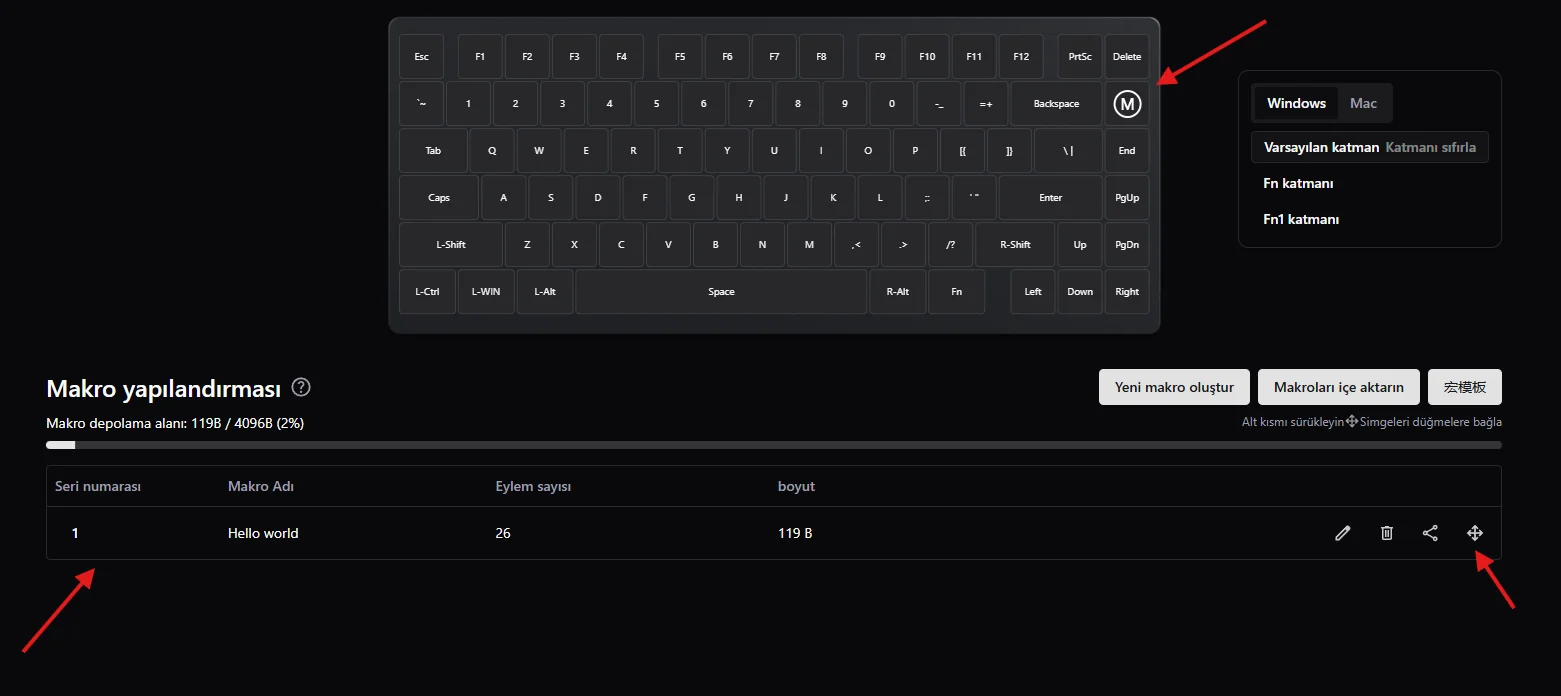
Task: Open help icon beside Makro yapılandırması
Action: [x=301, y=387]
